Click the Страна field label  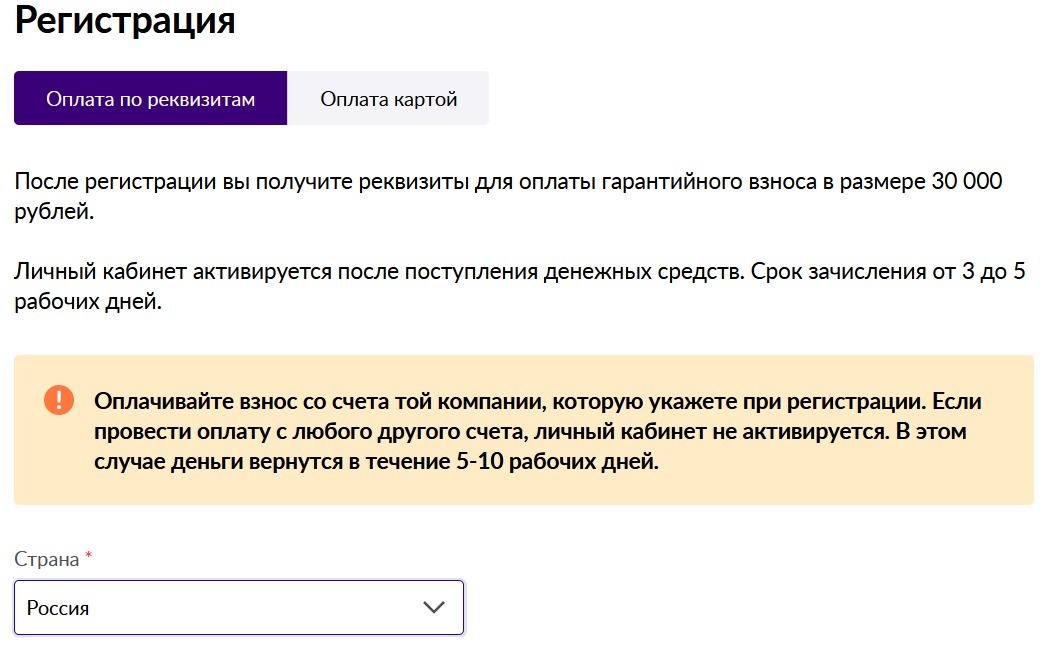pyautogui.click(x=47, y=560)
